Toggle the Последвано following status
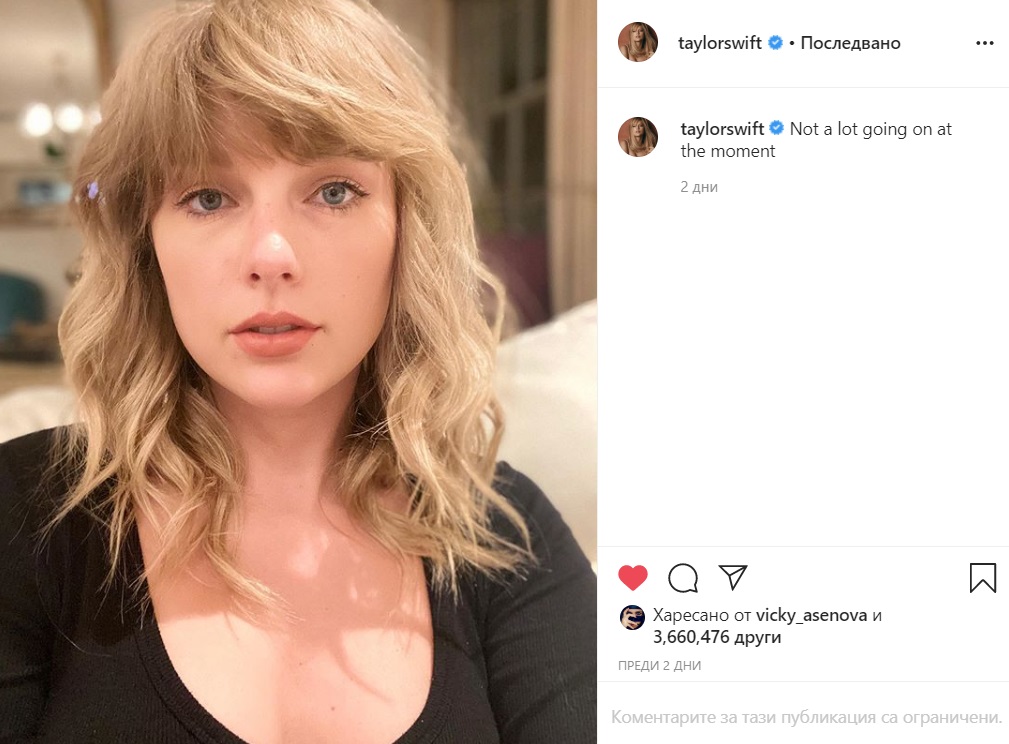Screen dimensions: 1009x744 coord(850,43)
